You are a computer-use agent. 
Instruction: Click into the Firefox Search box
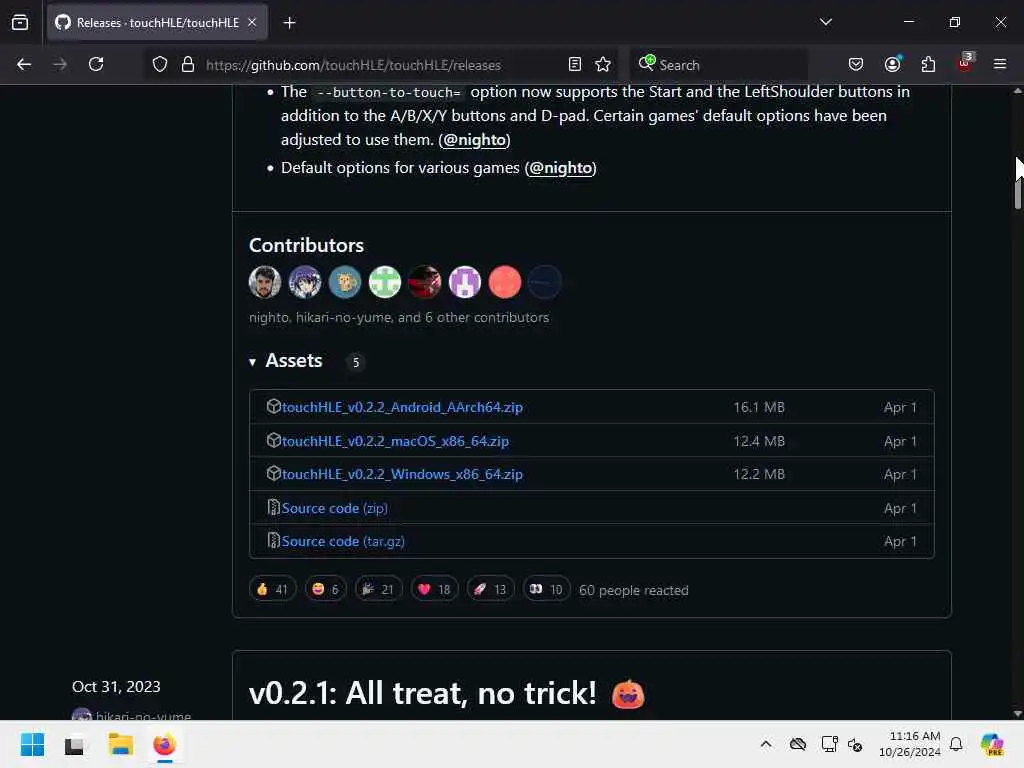[718, 65]
